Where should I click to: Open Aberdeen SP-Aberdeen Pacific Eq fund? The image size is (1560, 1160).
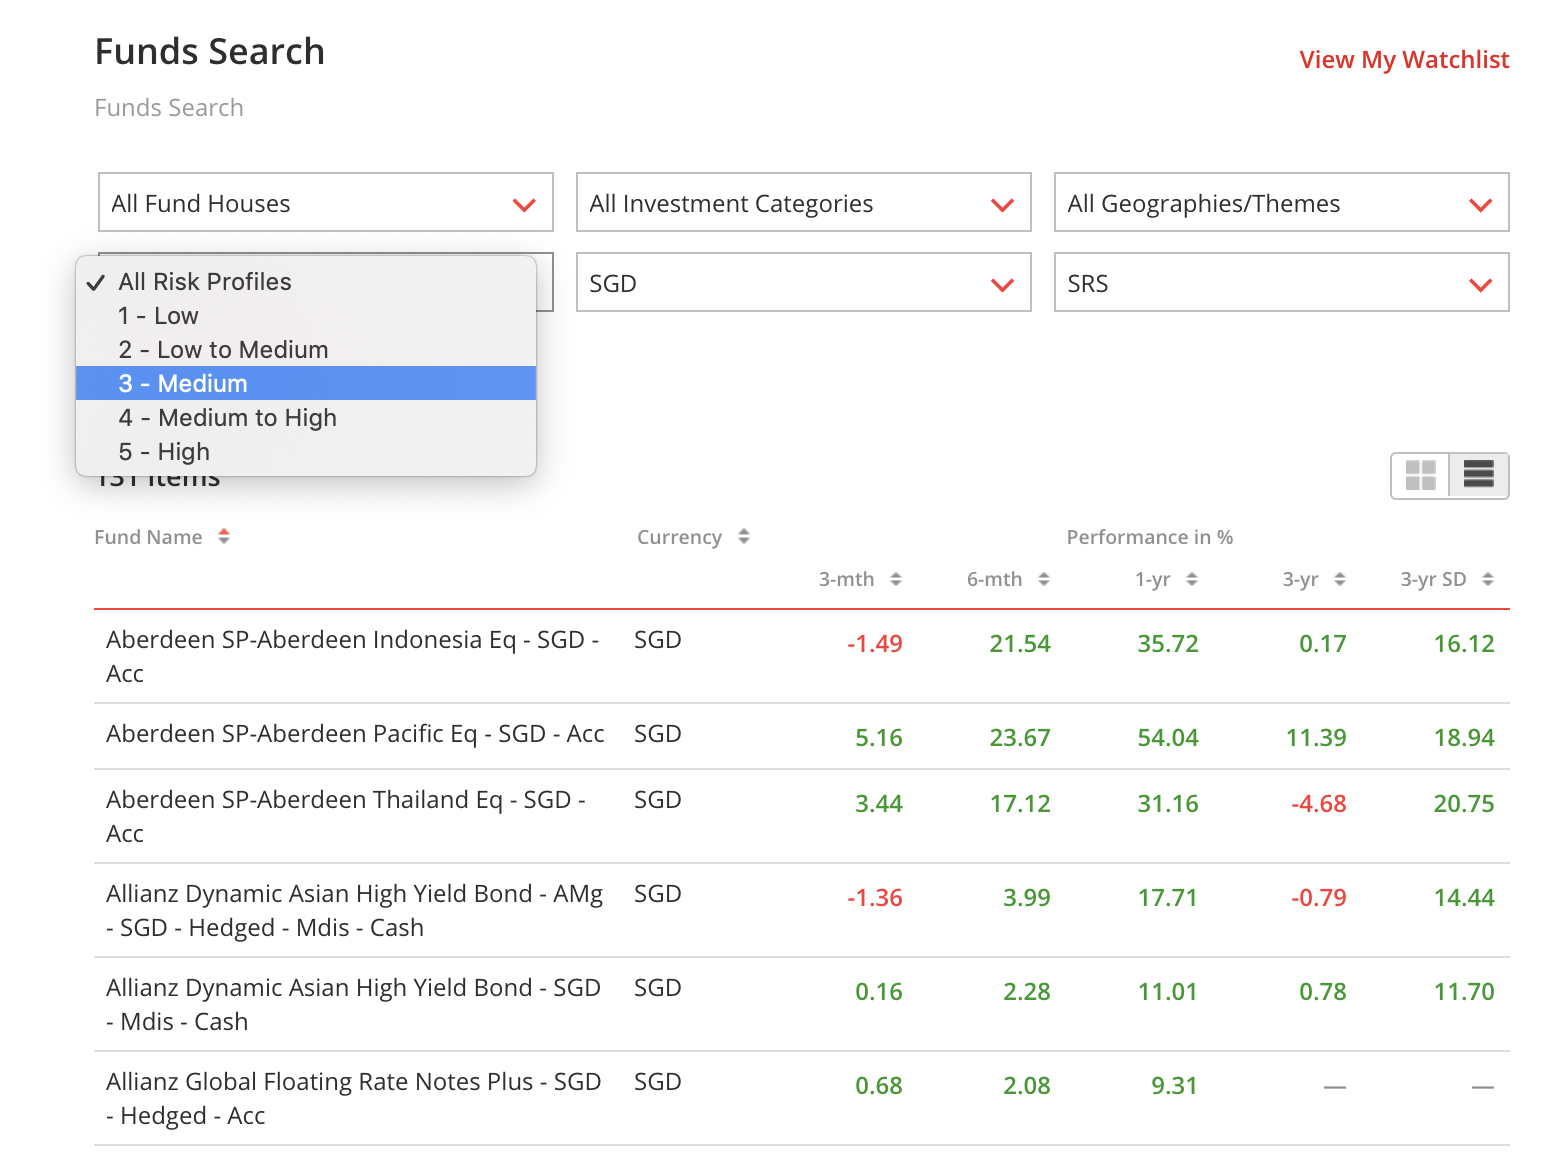tap(355, 734)
